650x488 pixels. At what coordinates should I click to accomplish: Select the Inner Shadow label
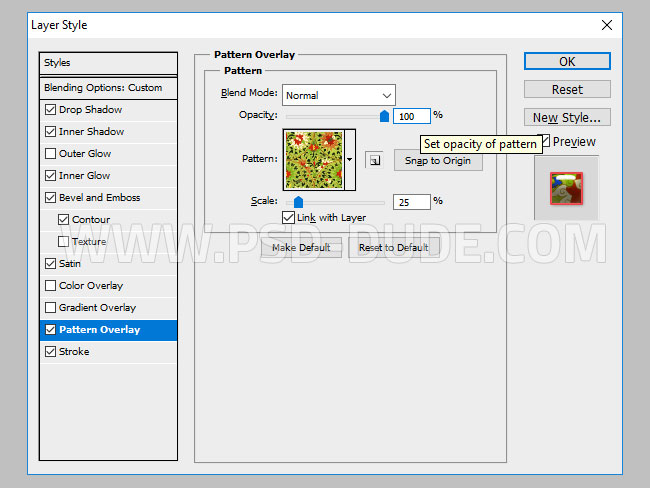[92, 131]
